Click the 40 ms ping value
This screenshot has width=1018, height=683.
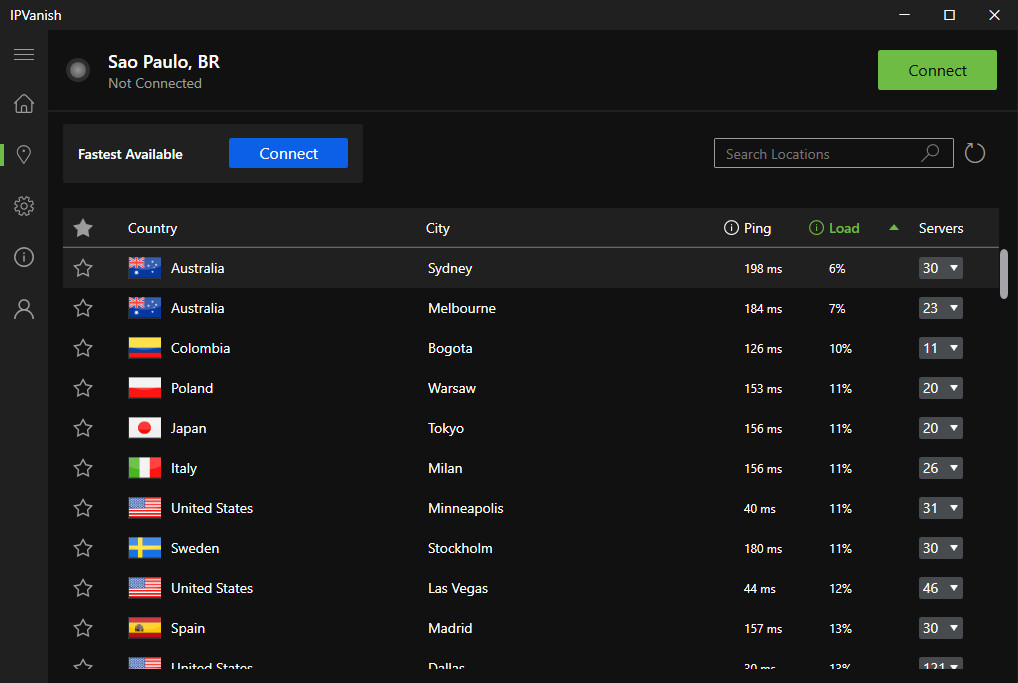click(760, 509)
